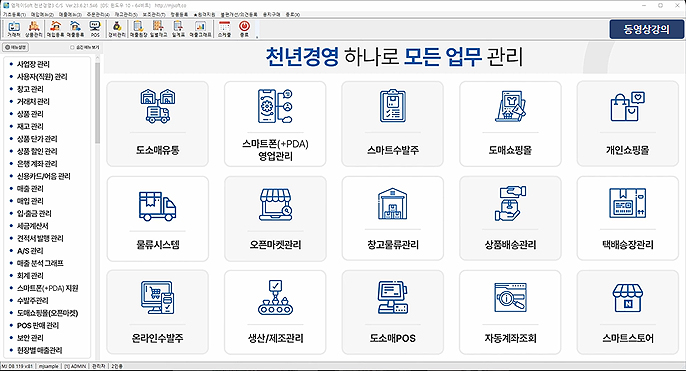The height and width of the screenshot is (371, 686).
Task: Select 매출 분석 그래프 in sidebar
Action: pos(40,263)
